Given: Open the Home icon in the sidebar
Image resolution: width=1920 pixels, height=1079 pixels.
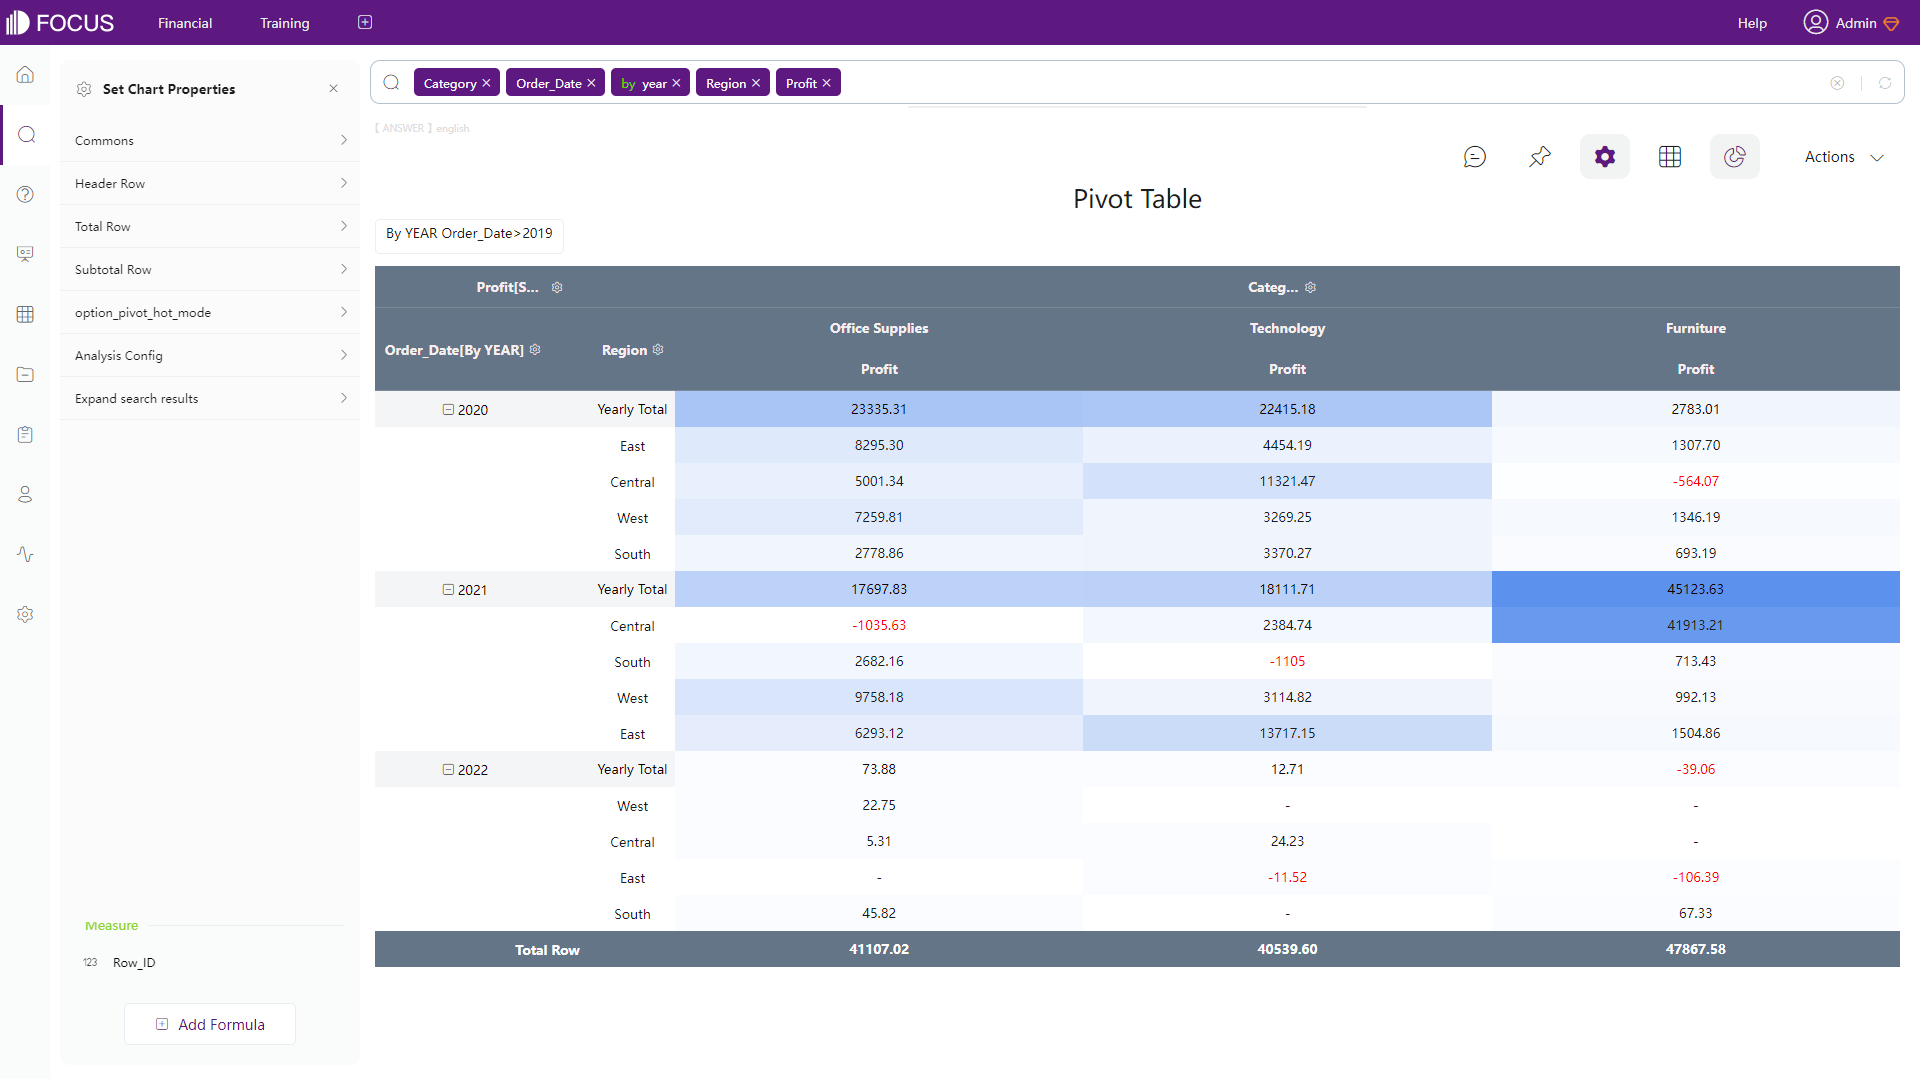Looking at the screenshot, I should (25, 75).
